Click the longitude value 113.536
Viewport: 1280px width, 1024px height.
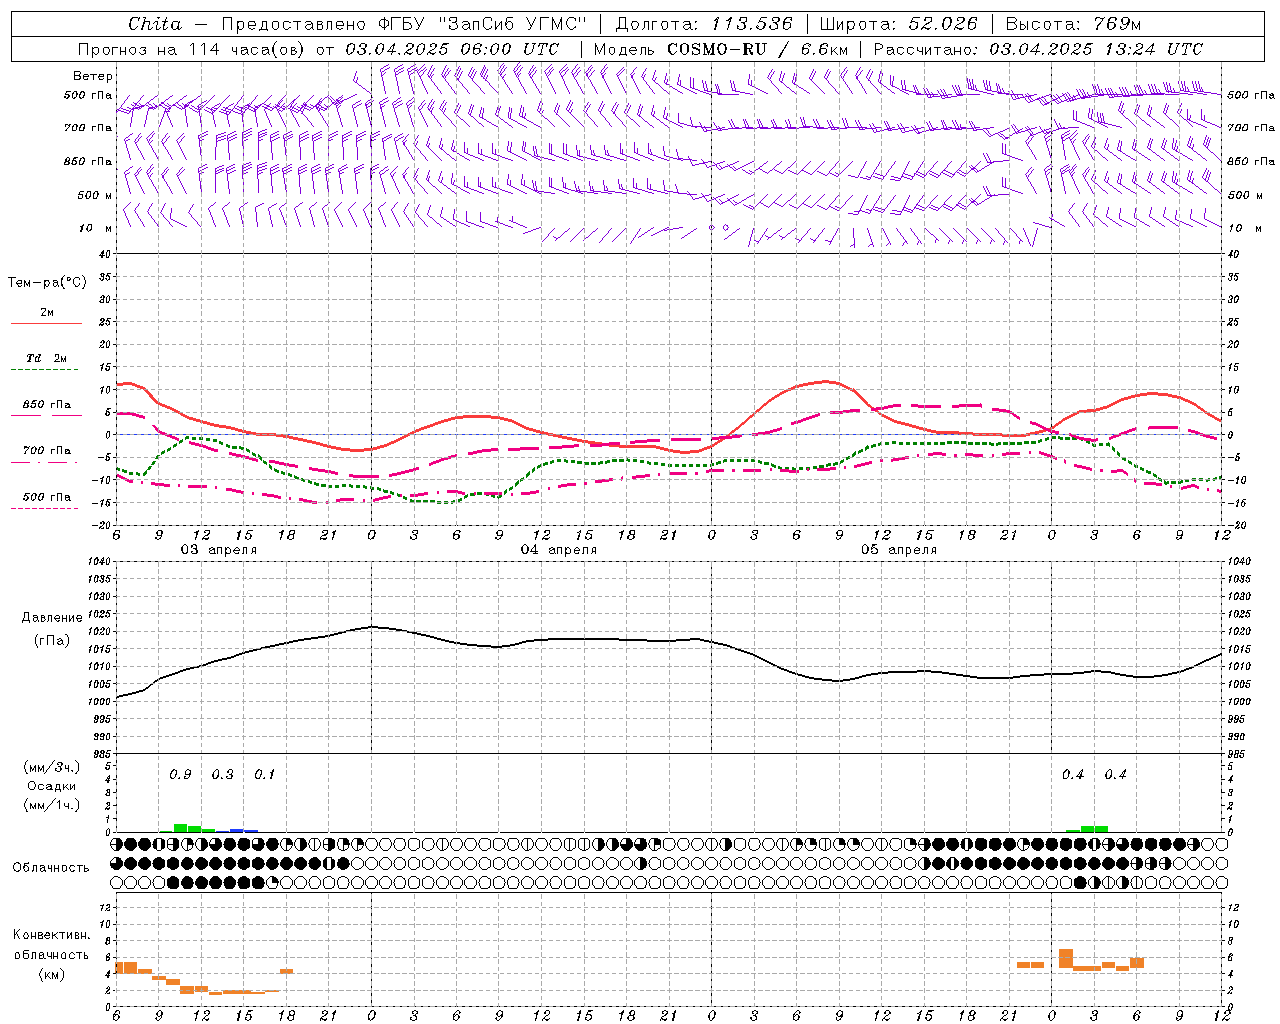(752, 24)
